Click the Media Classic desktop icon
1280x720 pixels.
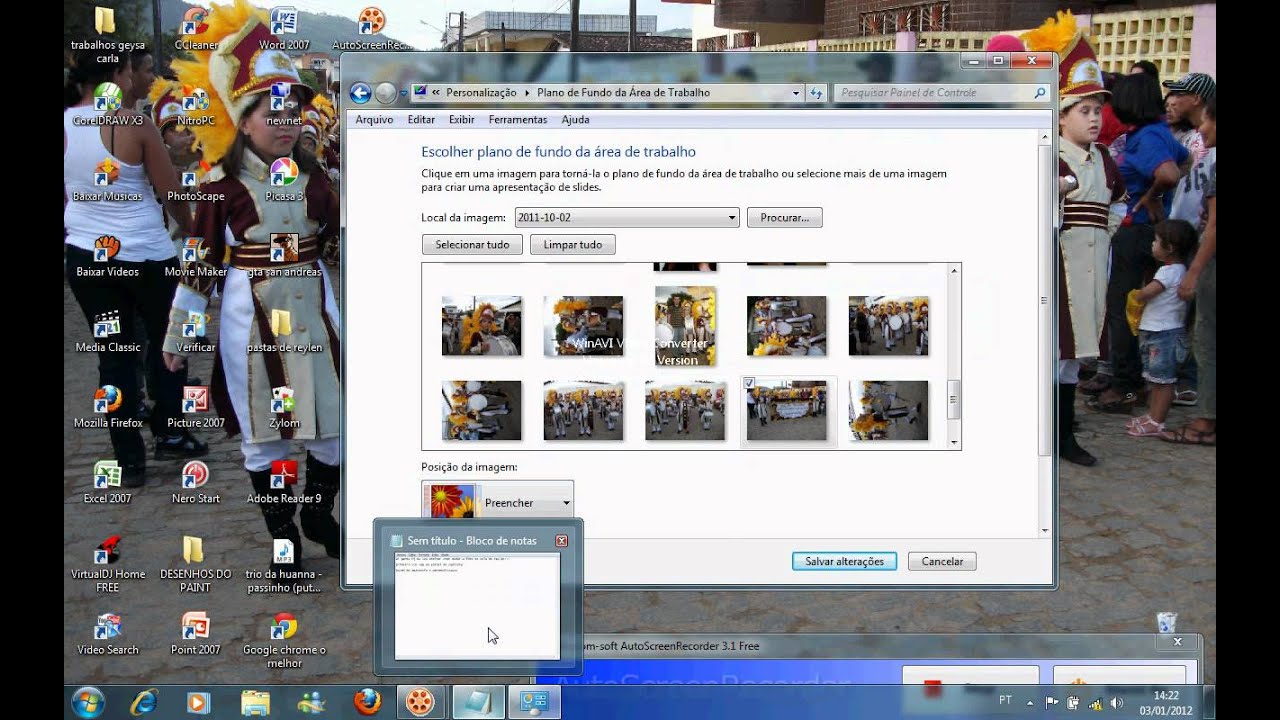pyautogui.click(x=108, y=331)
